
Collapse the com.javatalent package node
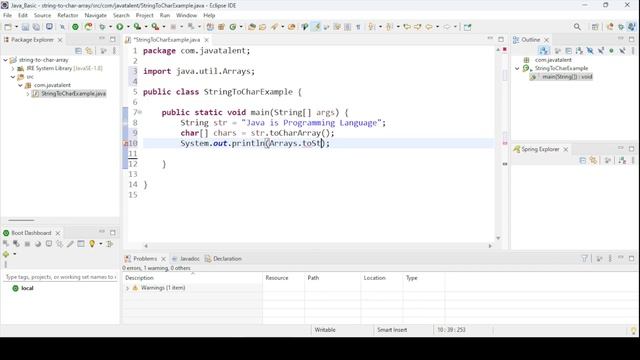pyautogui.click(x=20, y=85)
